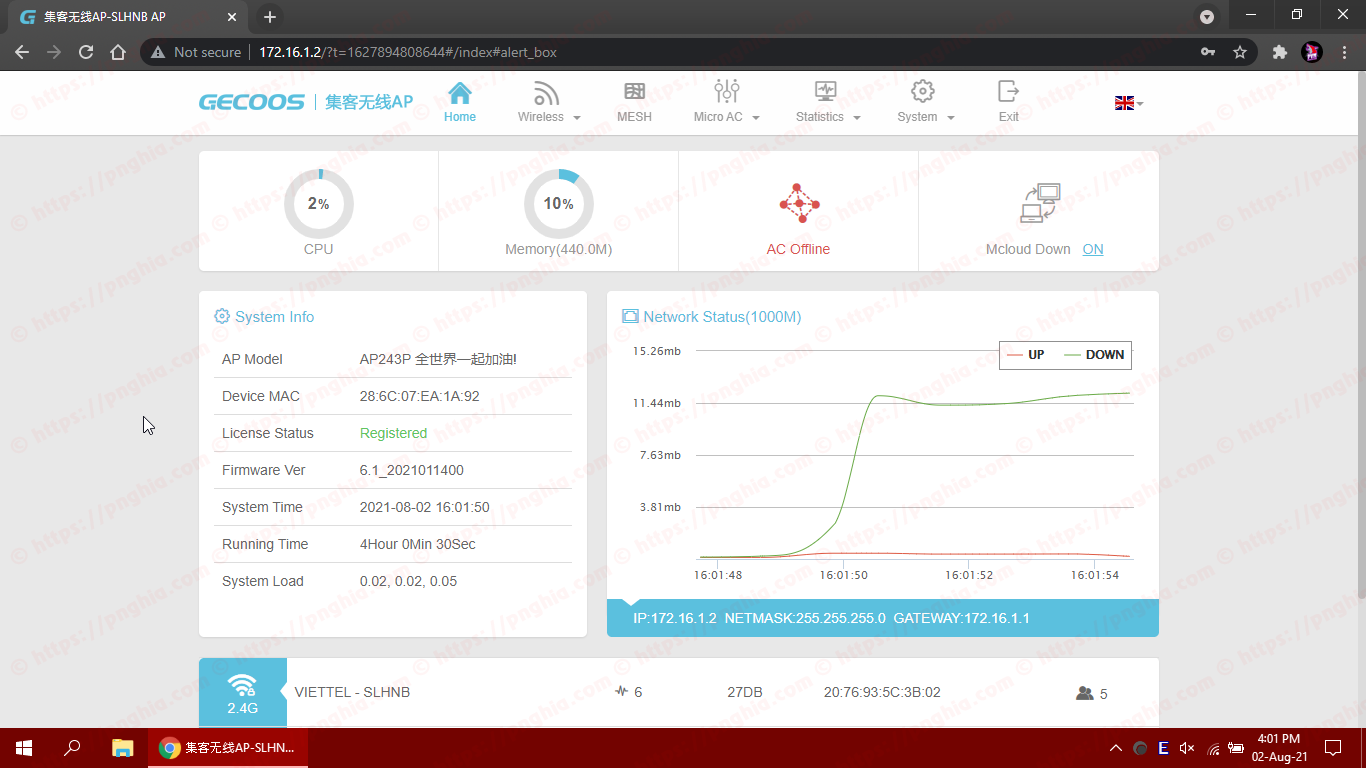Click the Running Time value
The height and width of the screenshot is (768, 1366).
[x=417, y=544]
